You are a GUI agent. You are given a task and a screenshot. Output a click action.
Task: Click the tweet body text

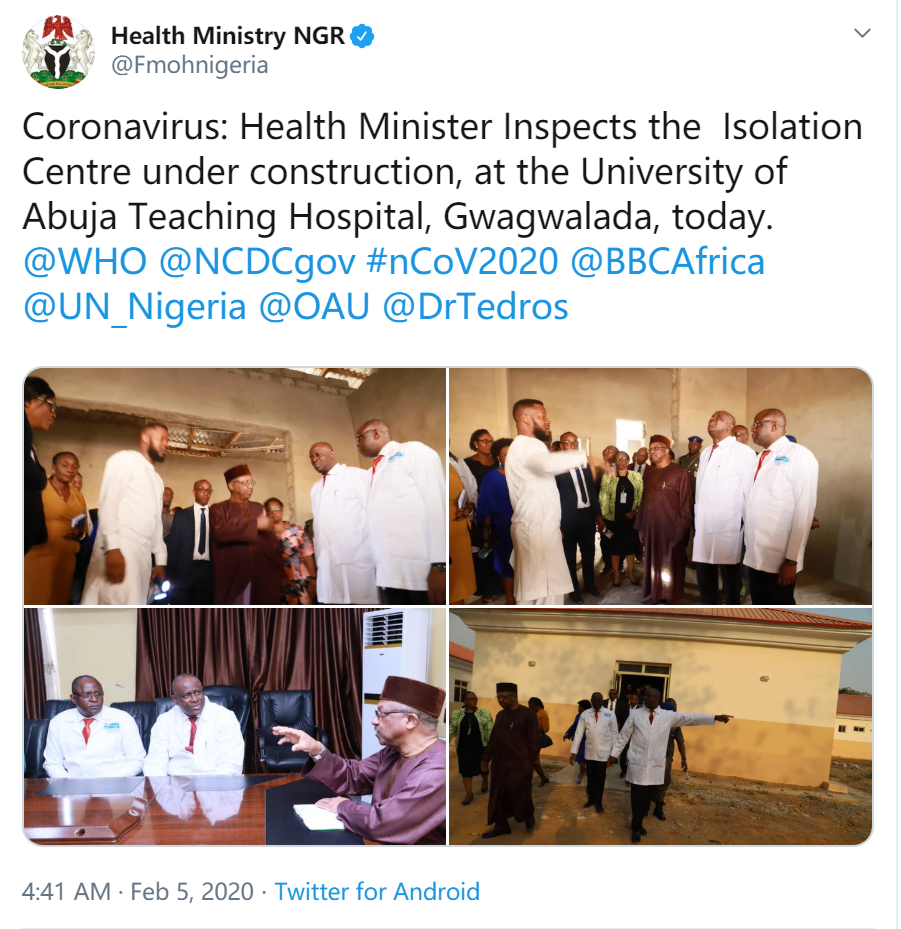440,172
